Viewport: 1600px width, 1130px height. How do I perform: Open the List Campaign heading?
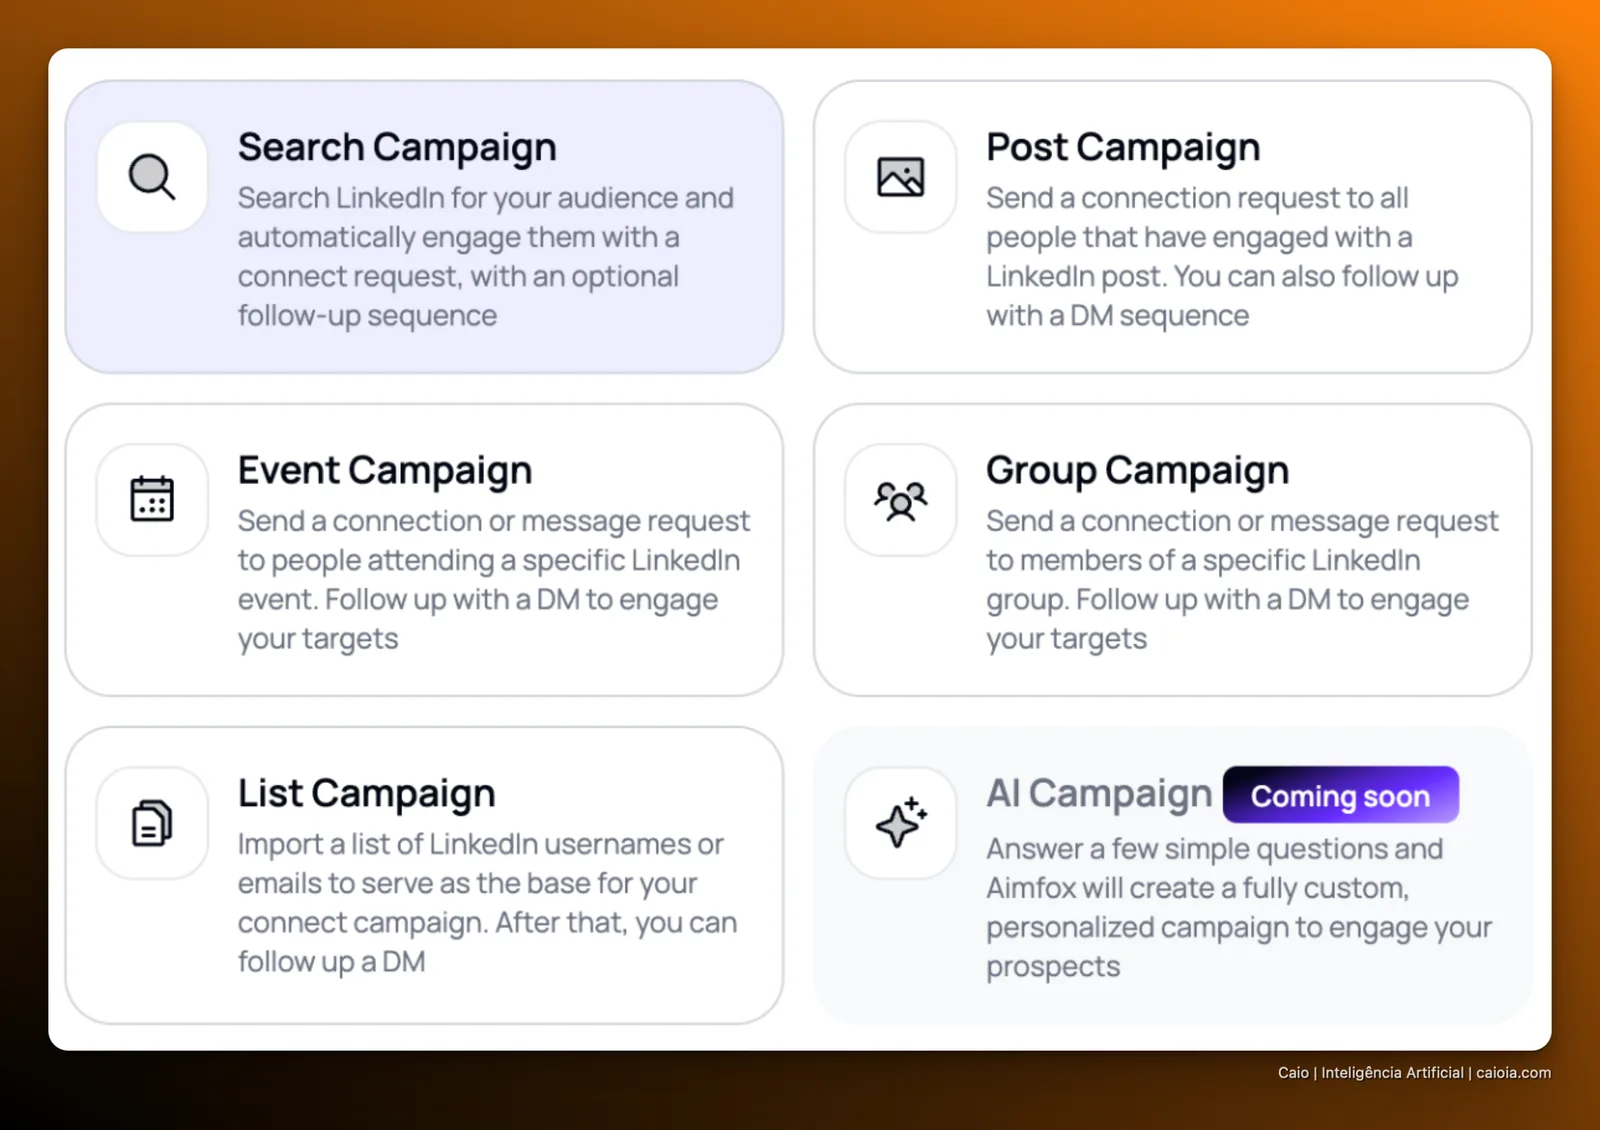[366, 793]
